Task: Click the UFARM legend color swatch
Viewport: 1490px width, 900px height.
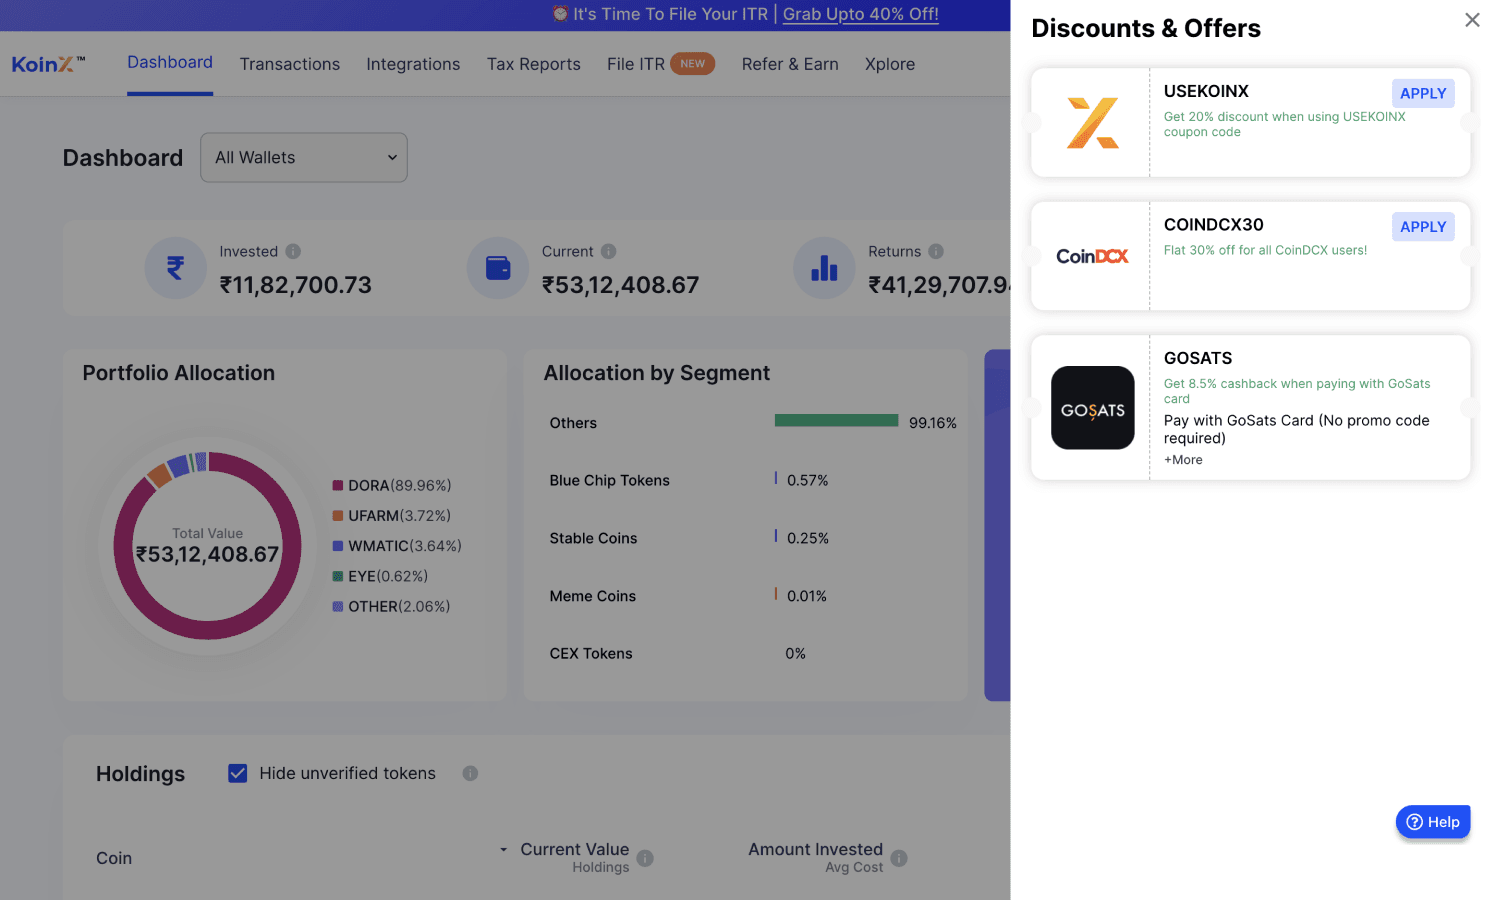Action: (x=338, y=516)
